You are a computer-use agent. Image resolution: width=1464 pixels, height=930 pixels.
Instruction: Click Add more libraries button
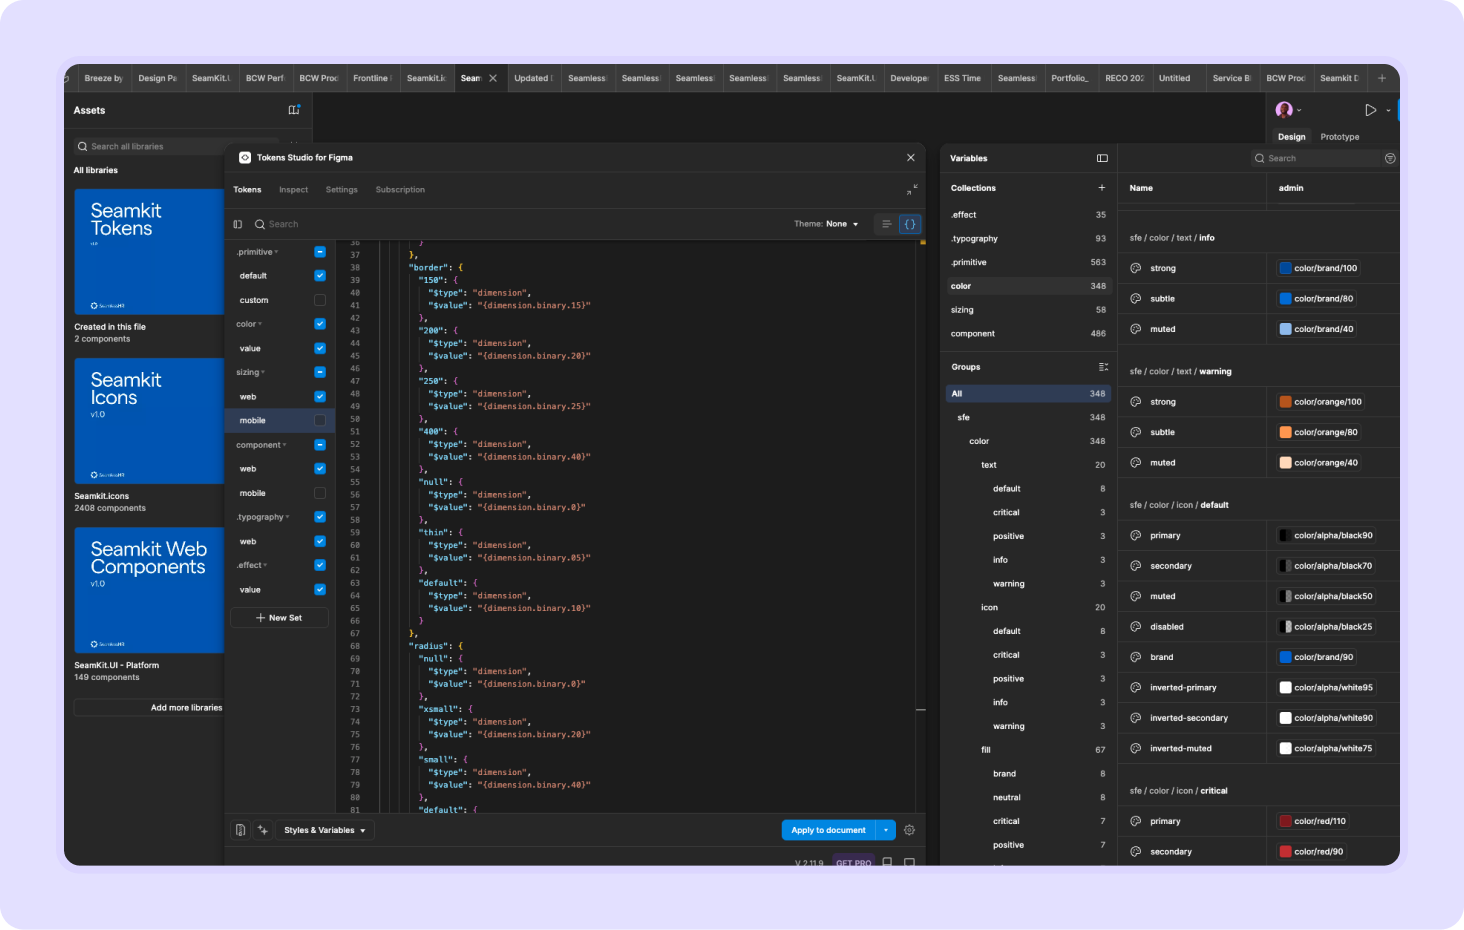point(149,708)
